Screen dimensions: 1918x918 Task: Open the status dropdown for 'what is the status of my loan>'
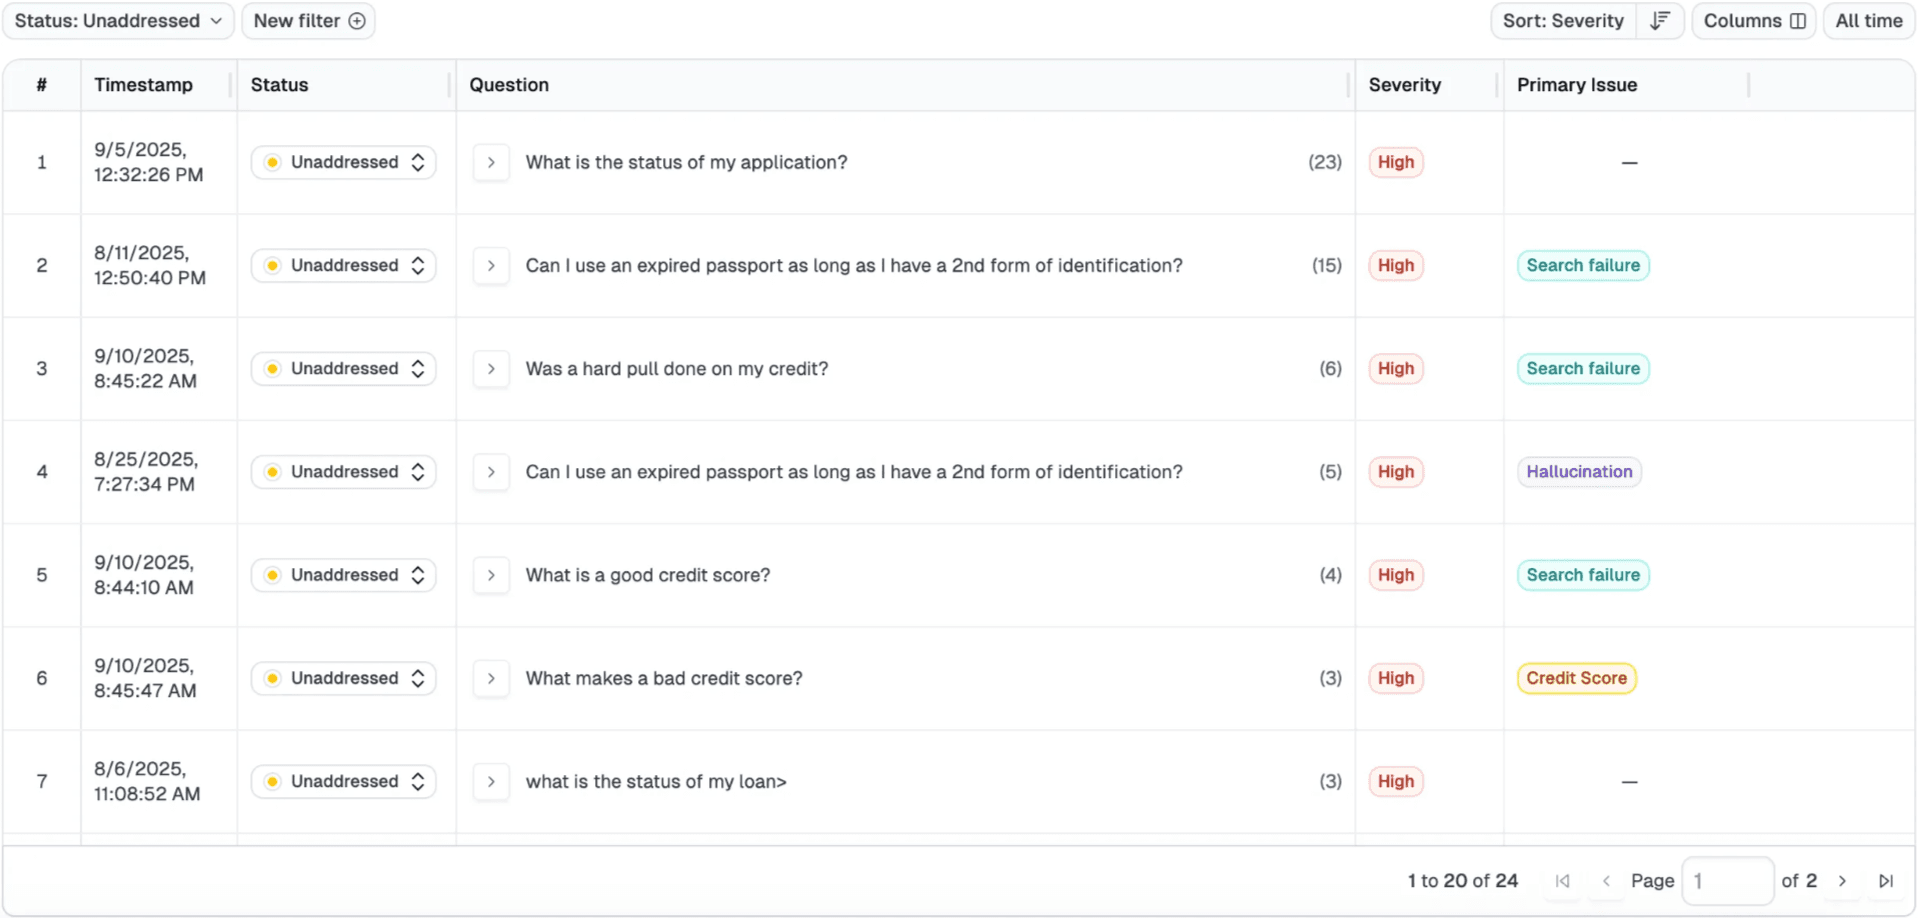pos(343,781)
